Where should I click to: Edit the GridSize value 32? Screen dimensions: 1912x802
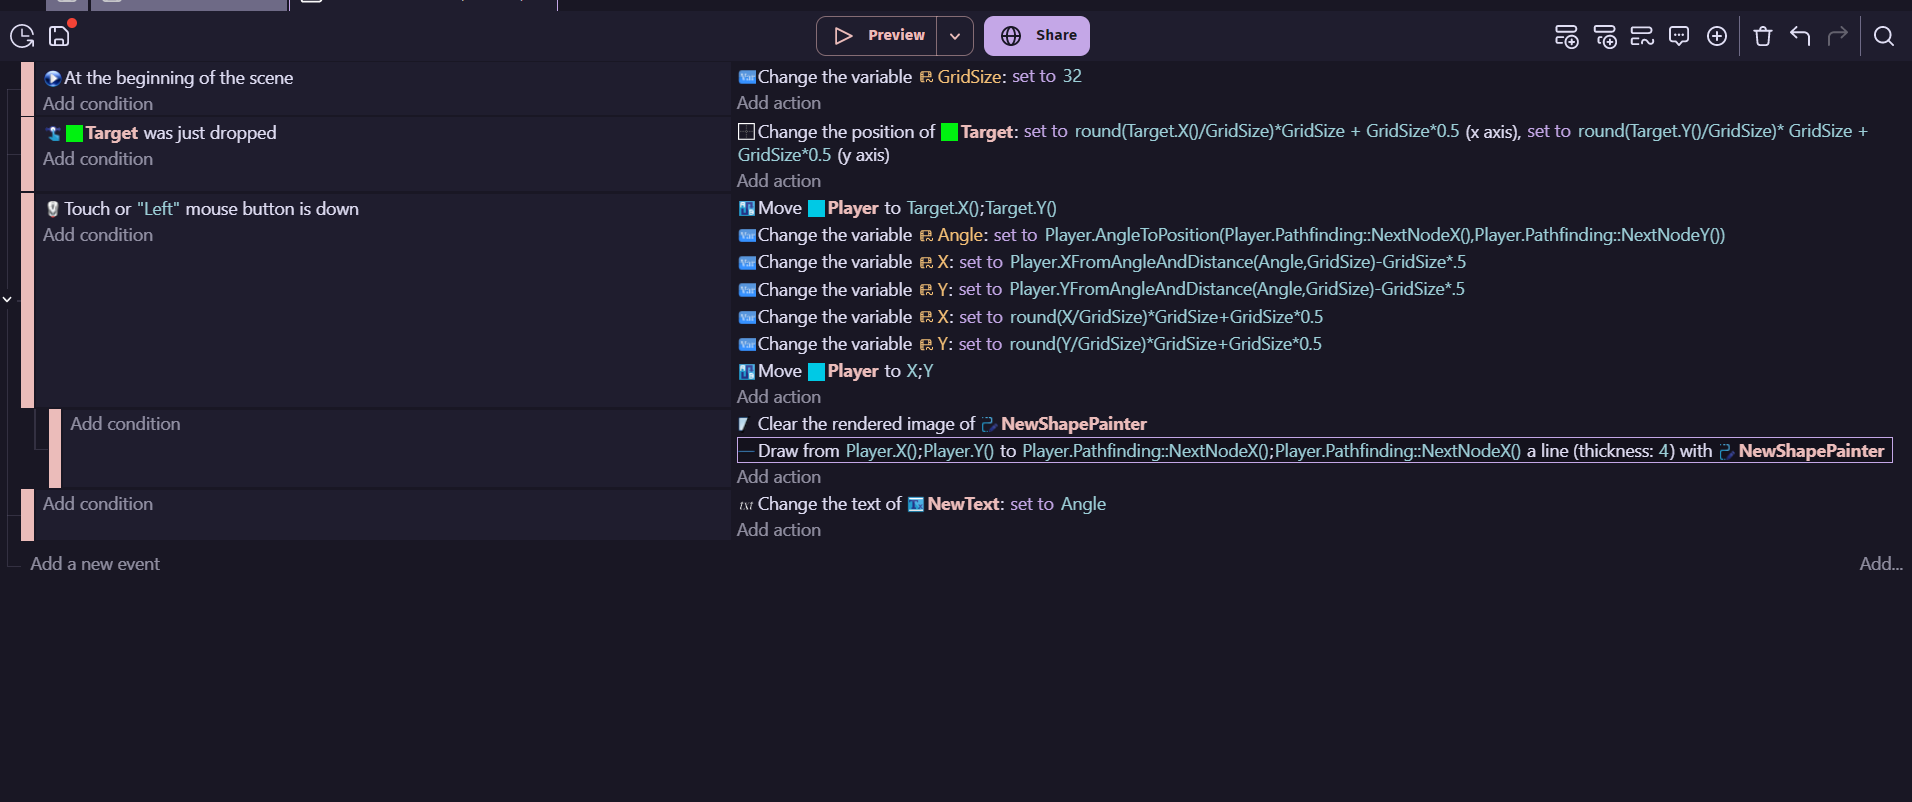[x=1072, y=76]
